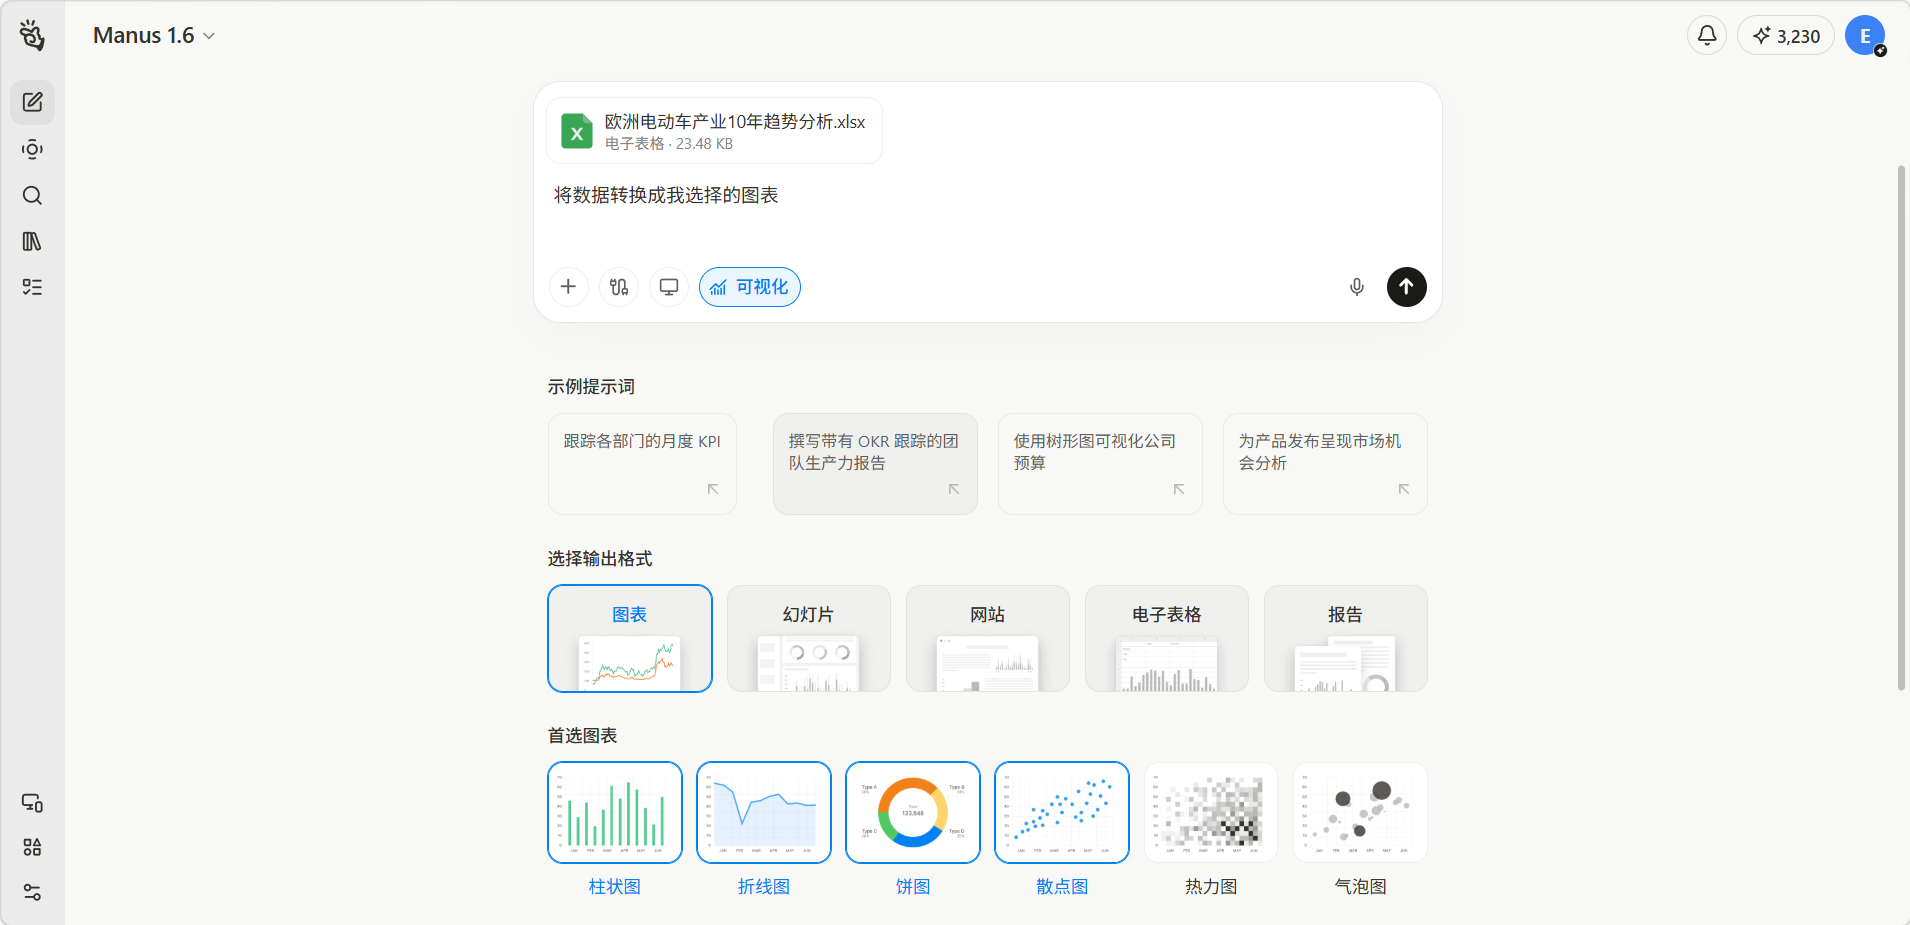Enable the 热力图 heatmap chart option
Screen dimensions: 1910x925
(1210, 812)
